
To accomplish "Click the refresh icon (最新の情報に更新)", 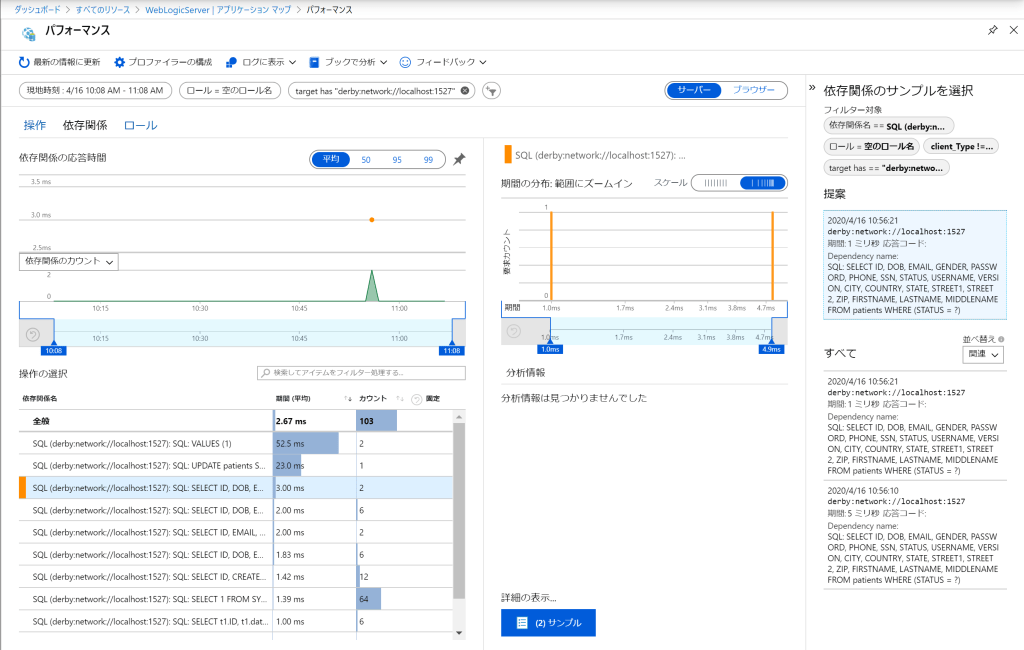I will point(24,62).
